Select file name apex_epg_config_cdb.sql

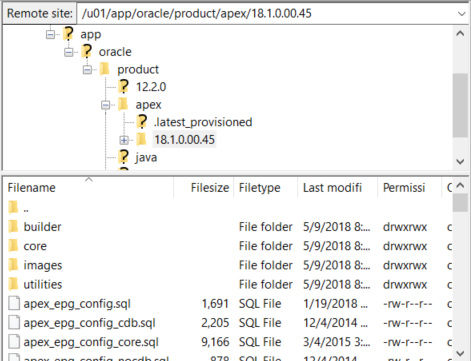89,323
